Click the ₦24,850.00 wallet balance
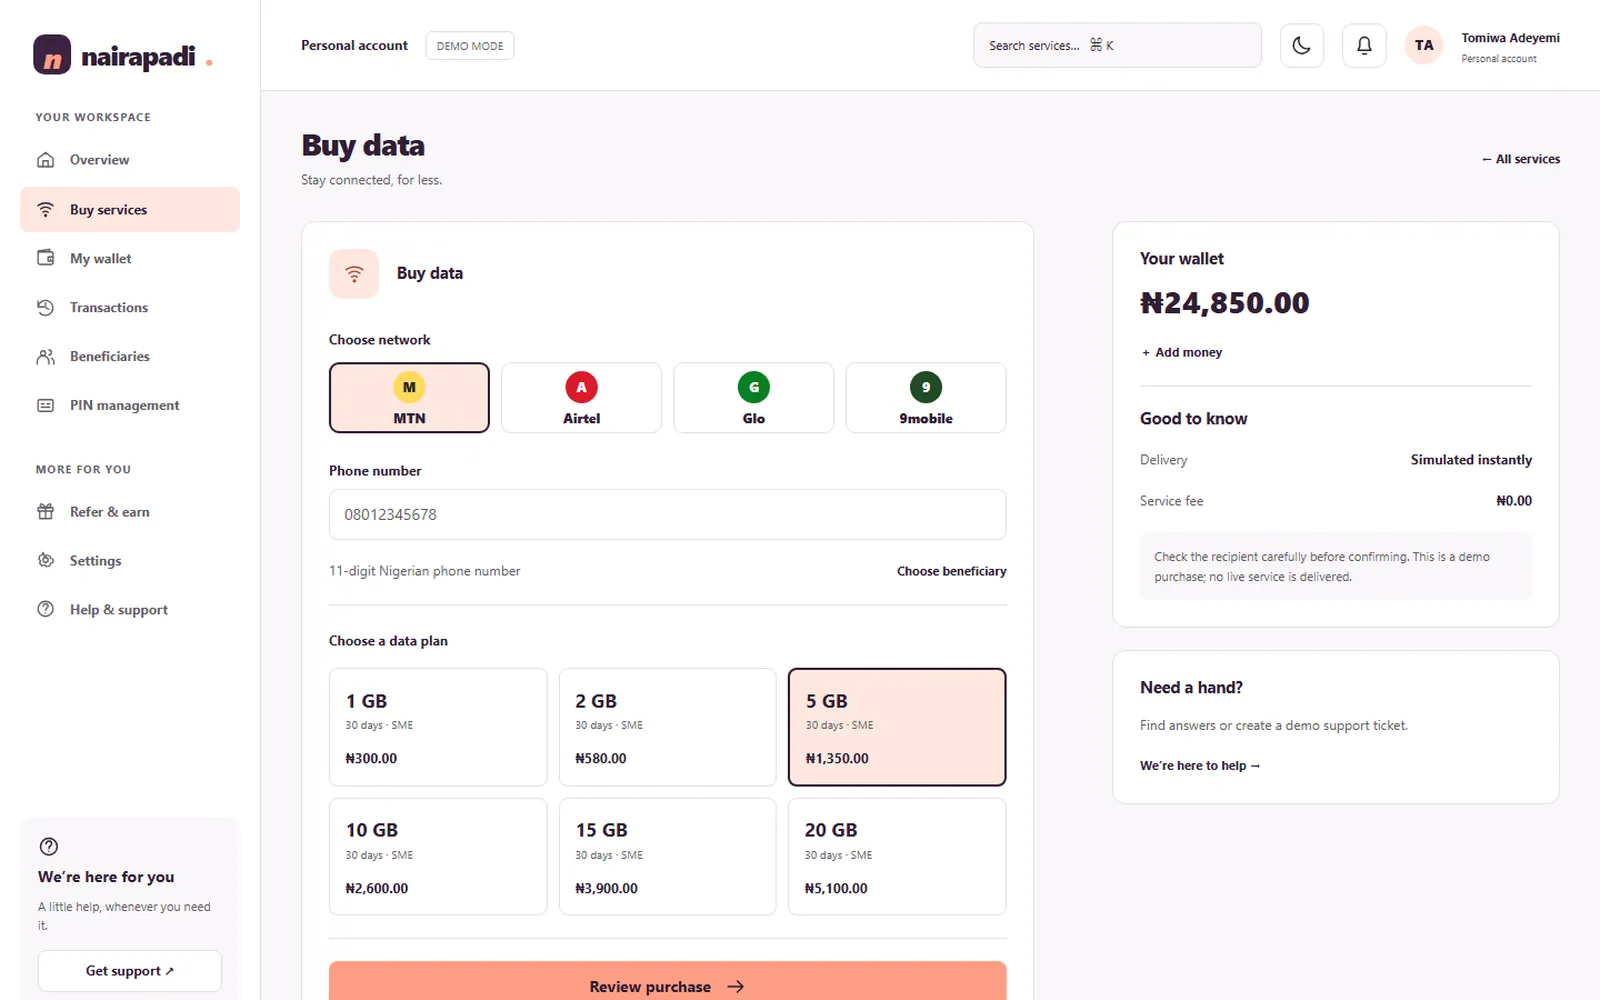This screenshot has width=1600, height=1000. (1225, 303)
